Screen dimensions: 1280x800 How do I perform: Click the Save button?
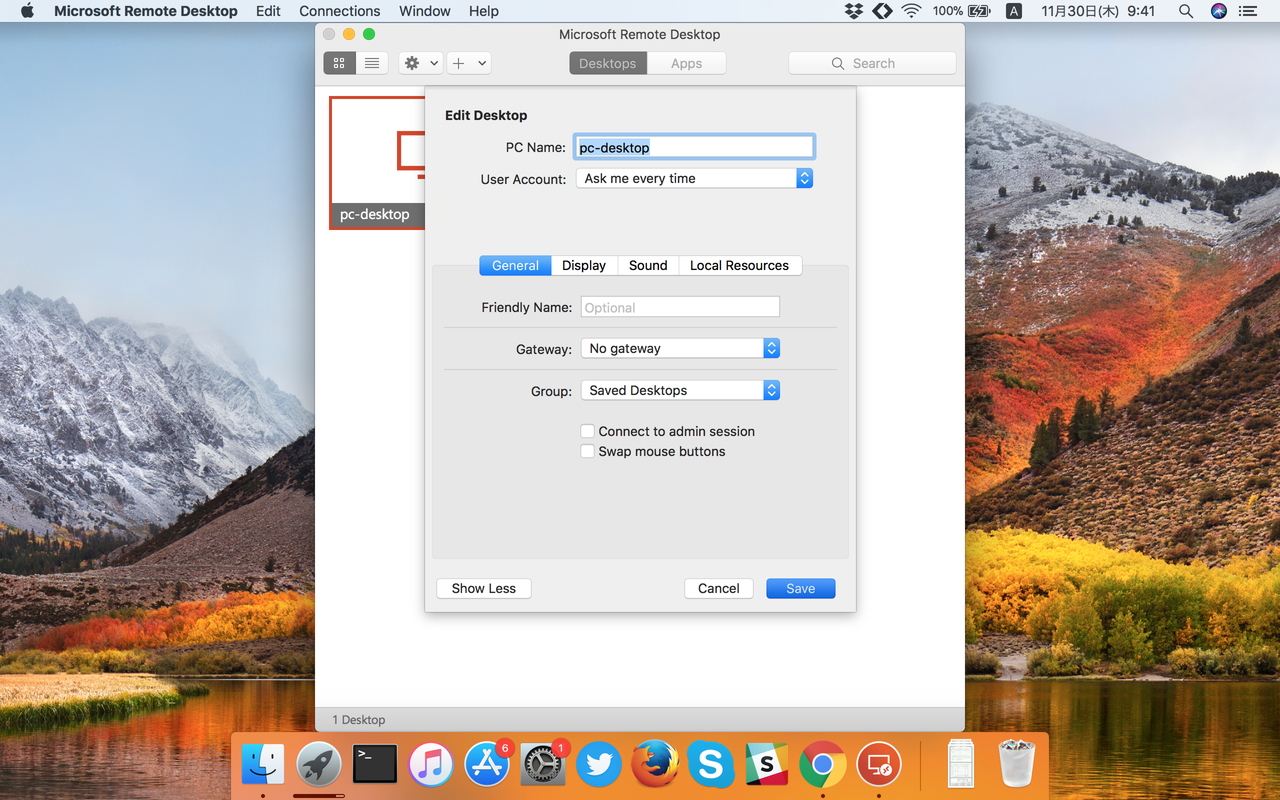point(801,588)
